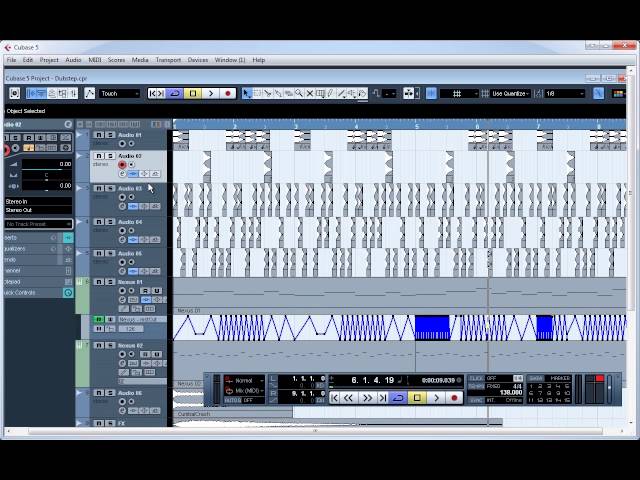640x480 pixels.
Task: Mute the Audio 01 track
Action: 99,134
